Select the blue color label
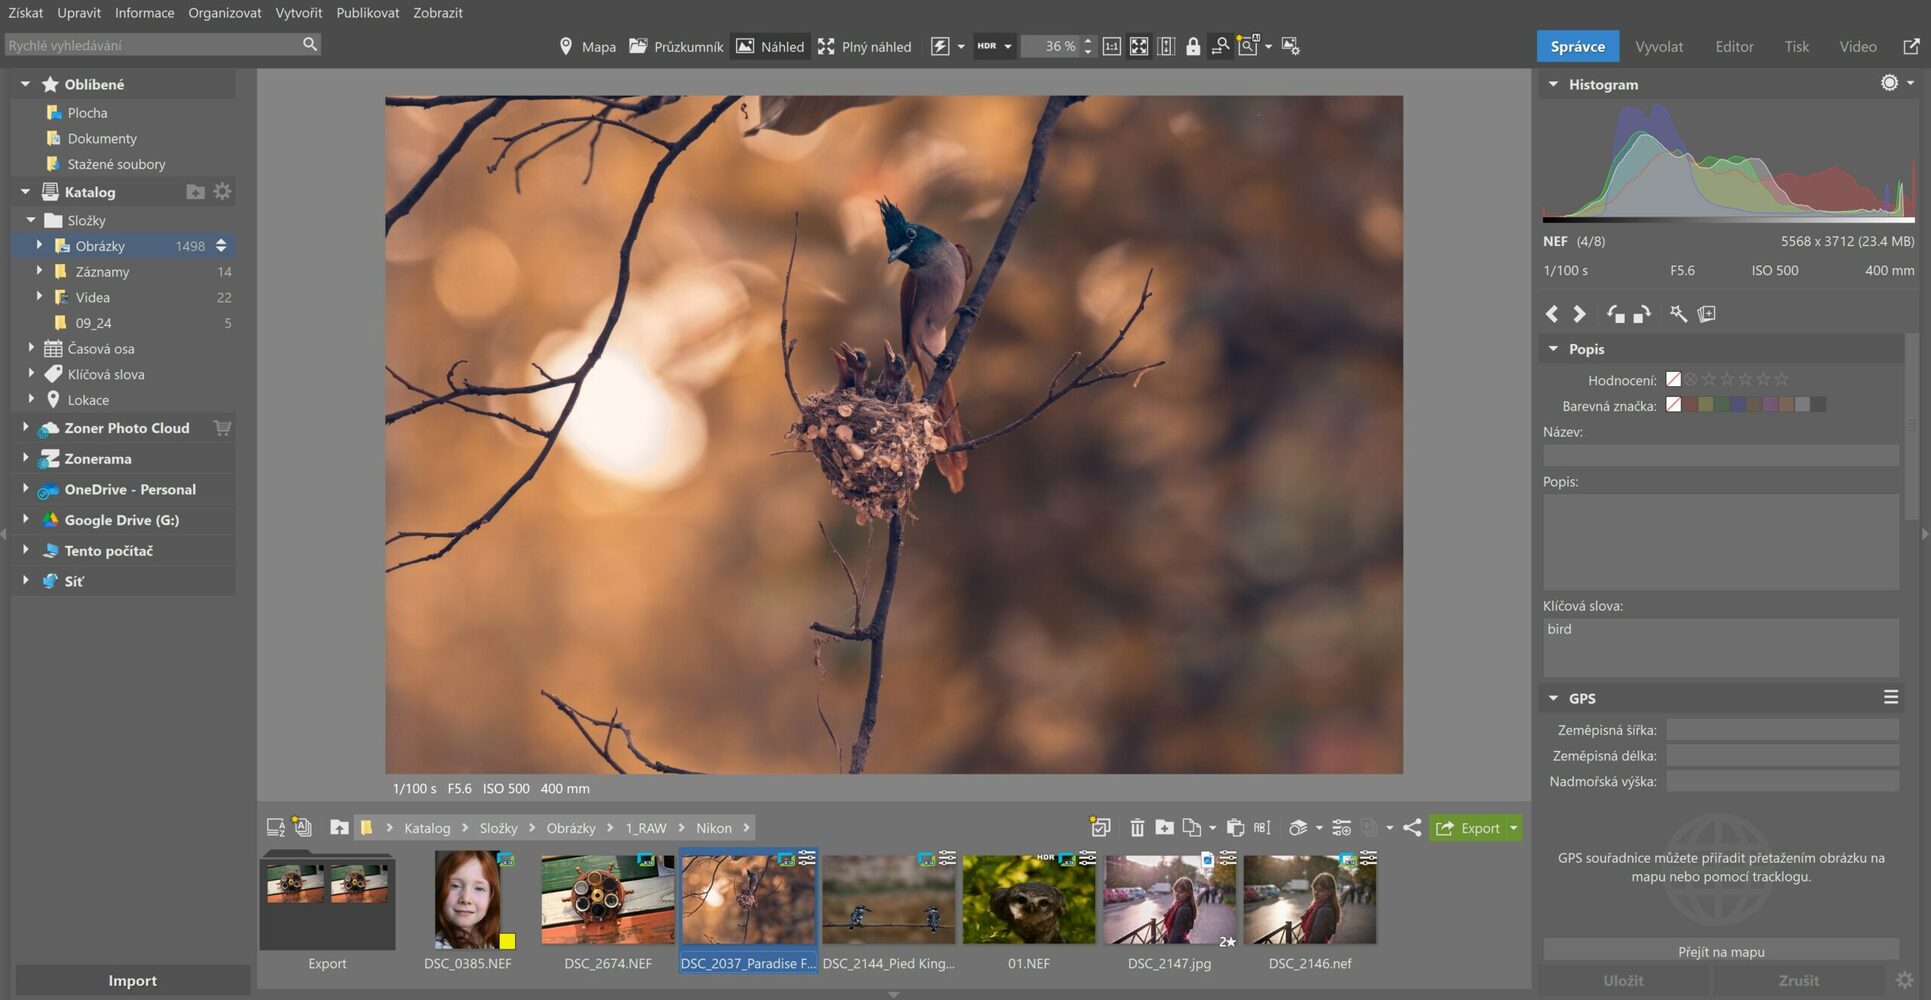This screenshot has width=1931, height=1000. pyautogui.click(x=1738, y=405)
